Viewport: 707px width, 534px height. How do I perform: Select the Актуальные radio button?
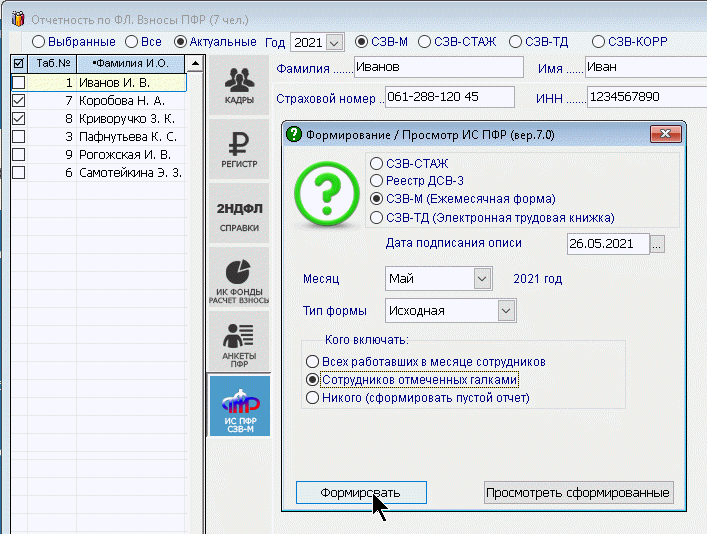[180, 42]
